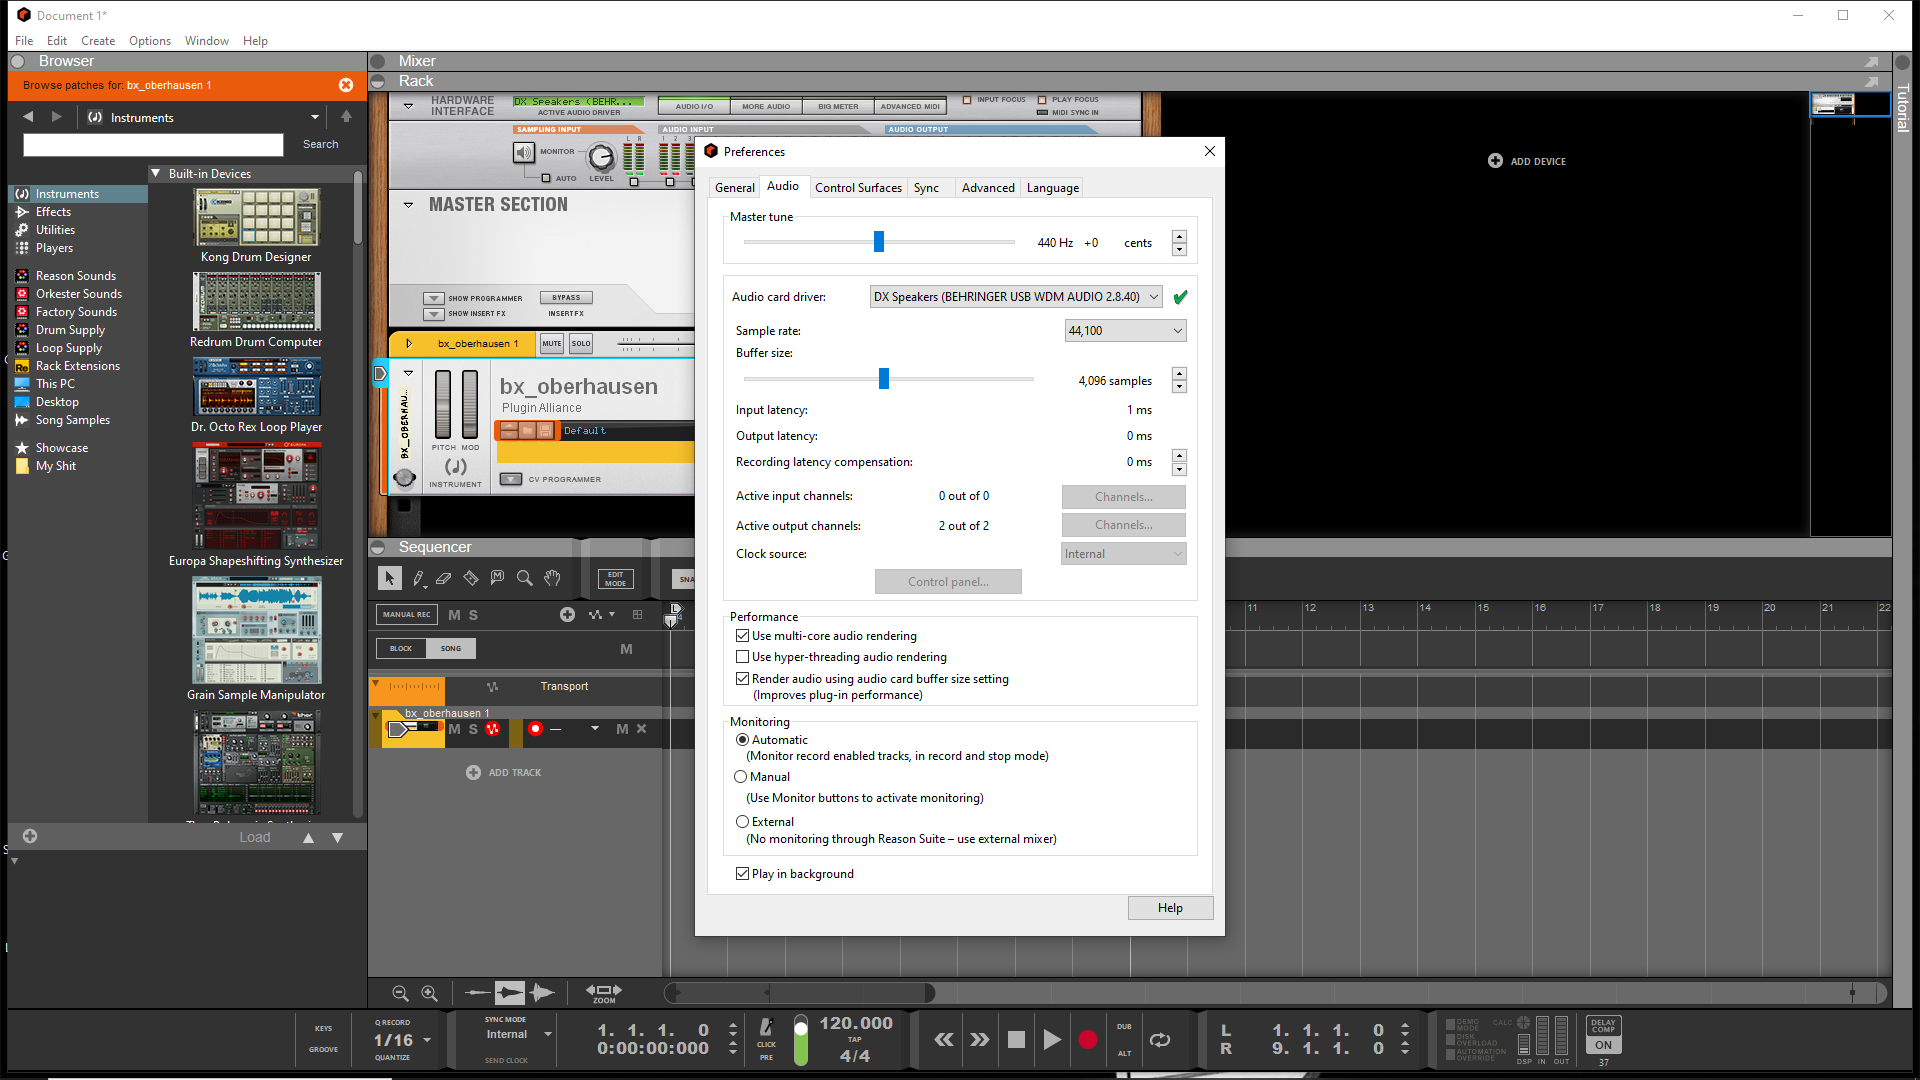This screenshot has height=1080, width=1920.
Task: Click the Stop button in transport bar
Action: pyautogui.click(x=1016, y=1040)
